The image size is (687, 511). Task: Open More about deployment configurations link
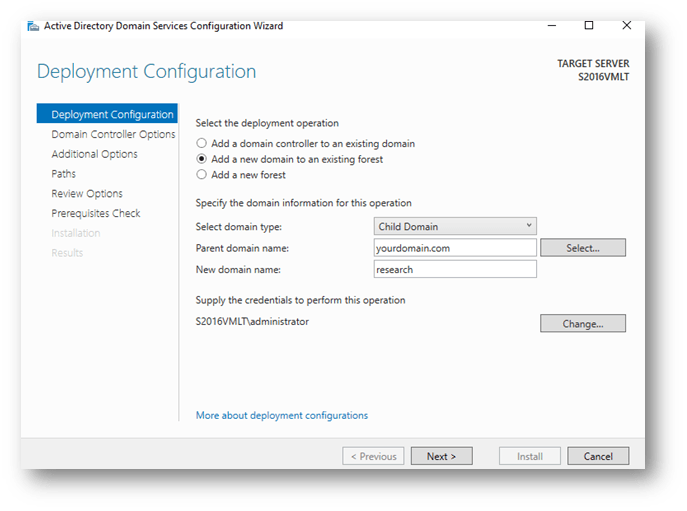pyautogui.click(x=282, y=415)
